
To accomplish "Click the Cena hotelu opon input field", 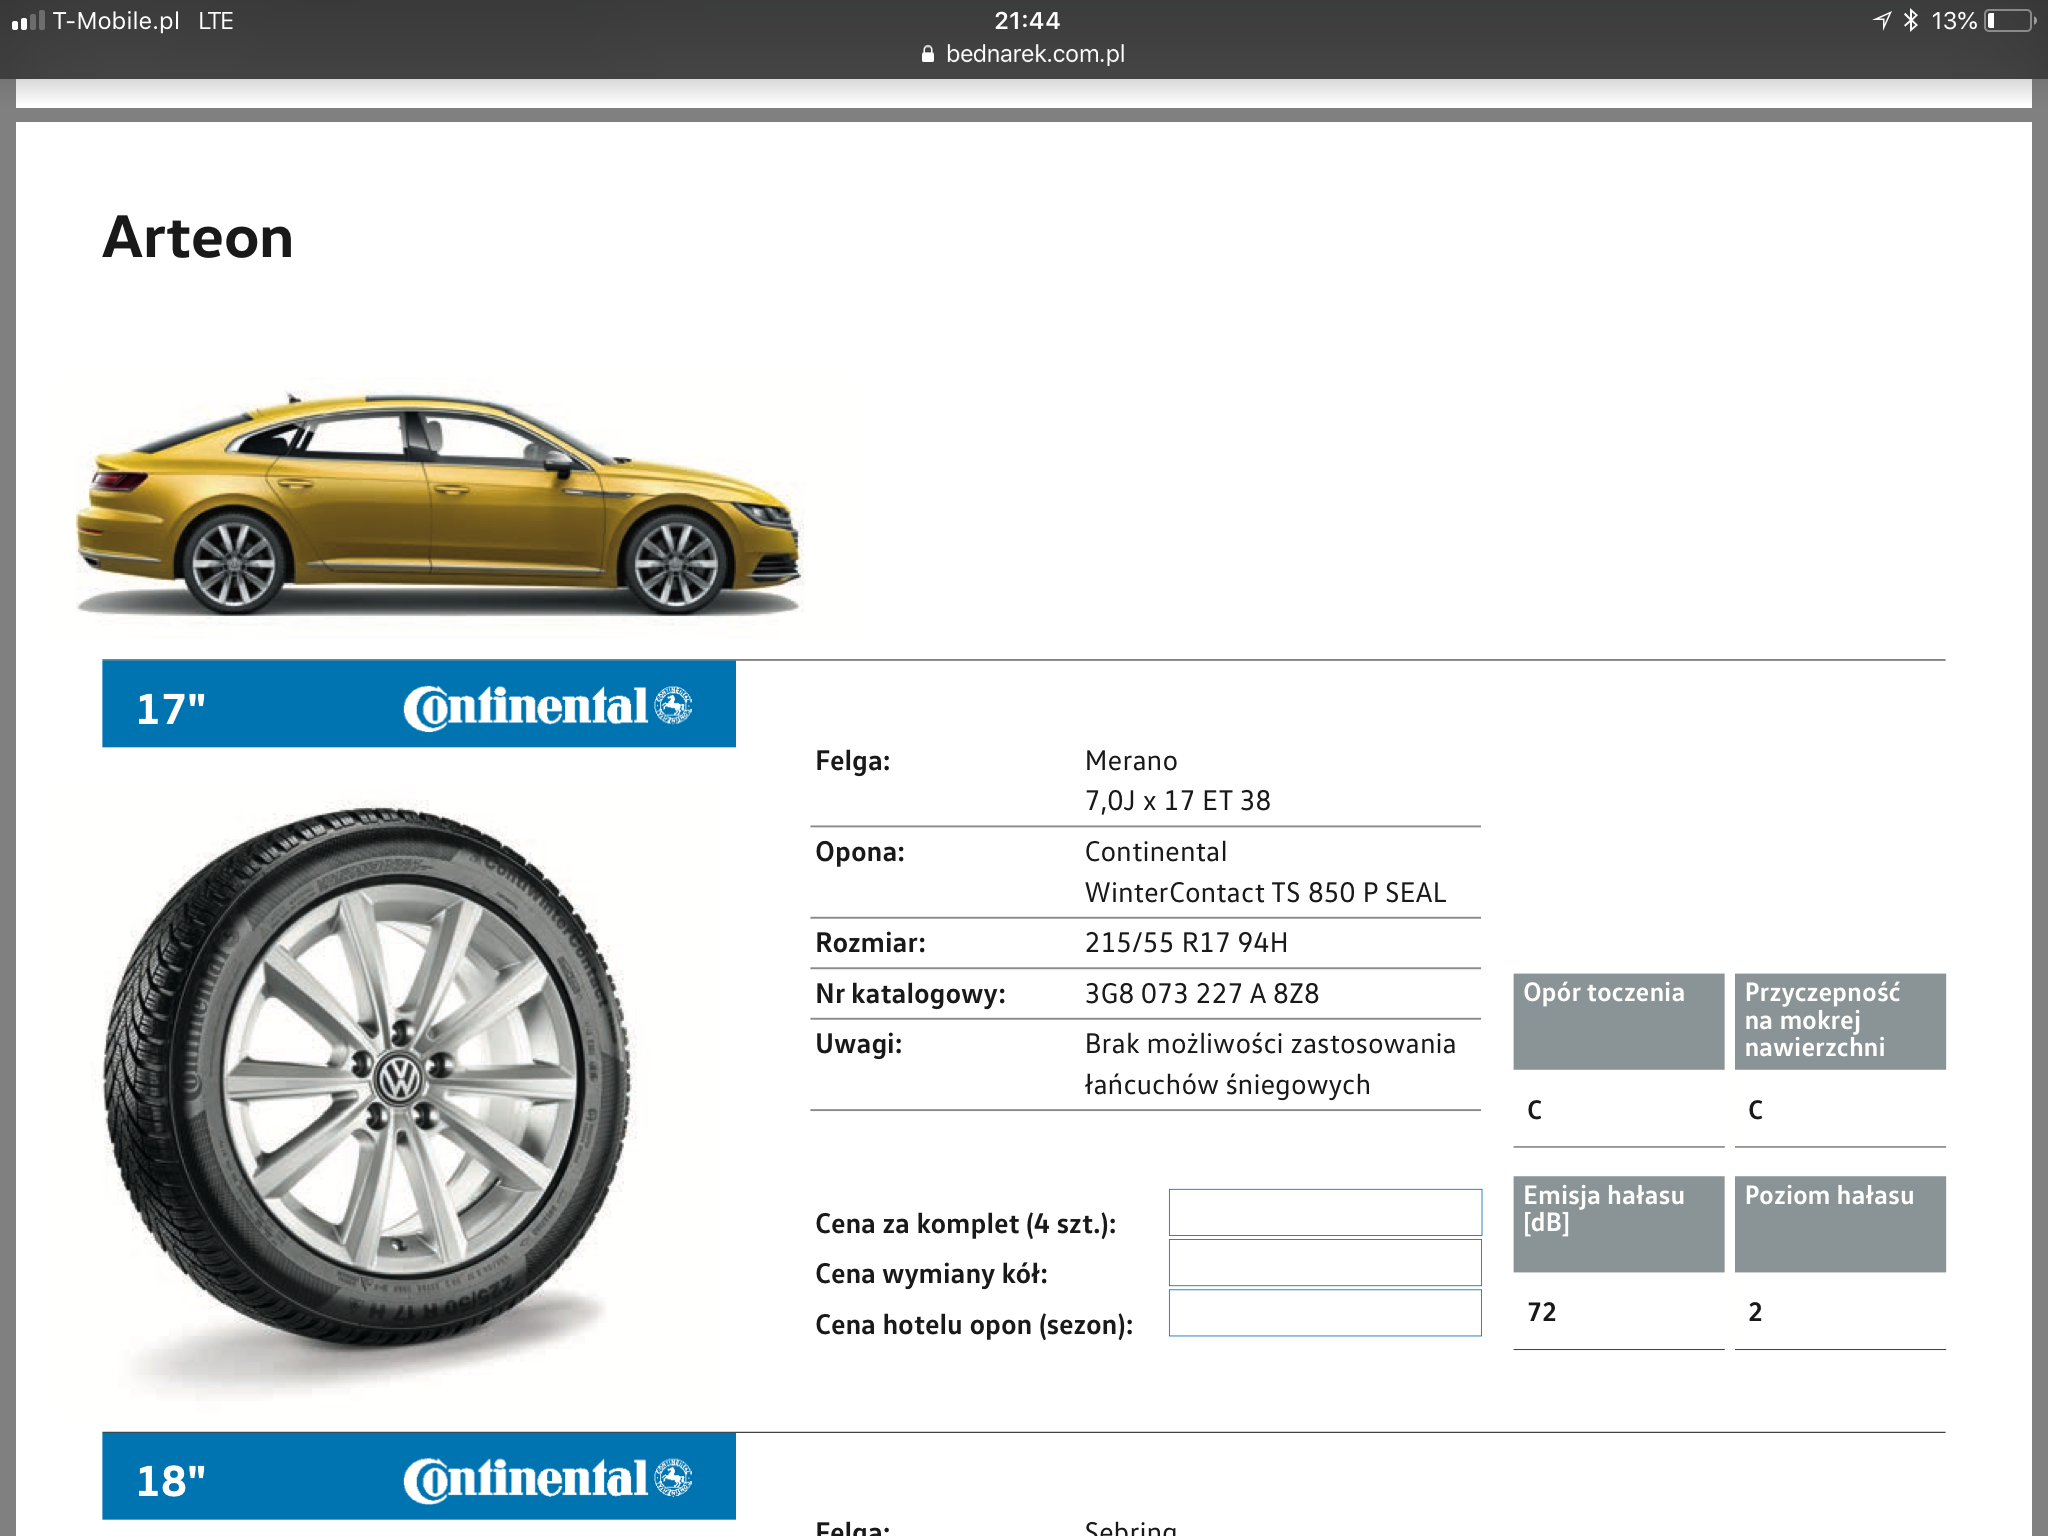I will tap(1324, 1312).
